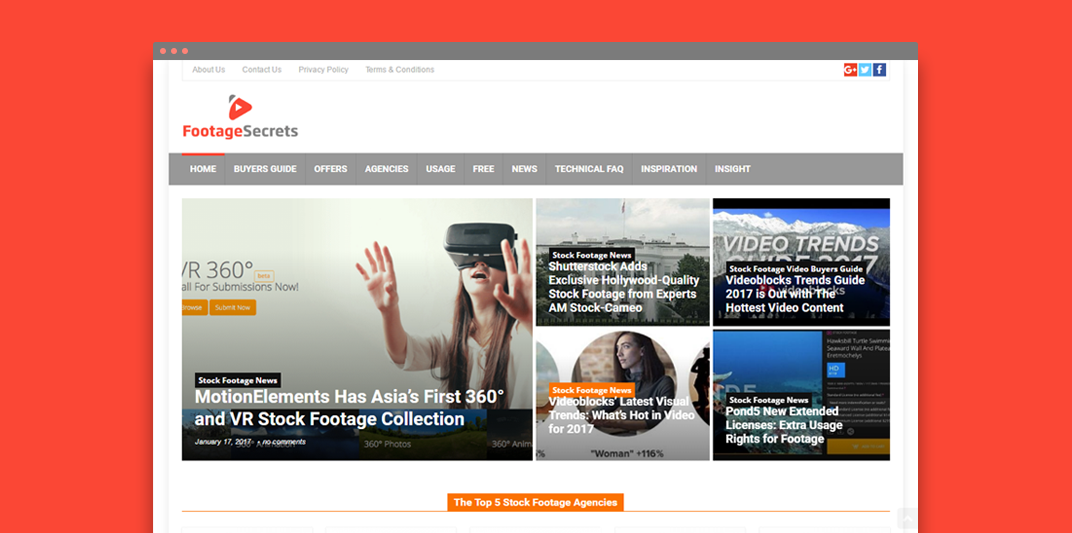Click the FootageSecrets logo
The height and width of the screenshot is (533, 1072).
click(x=240, y=117)
